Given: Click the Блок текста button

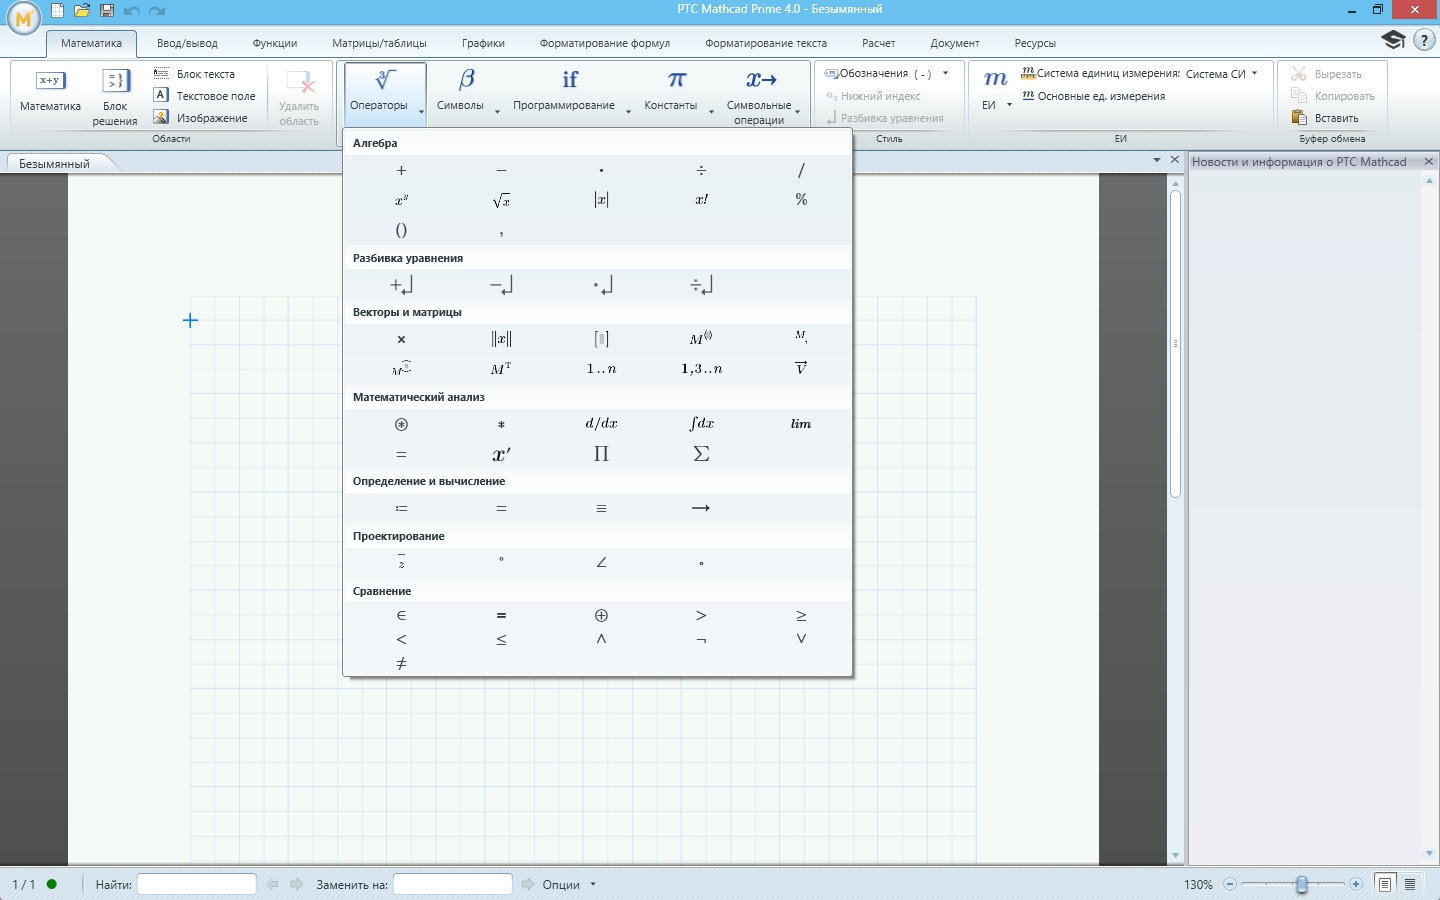Looking at the screenshot, I should (x=195, y=74).
